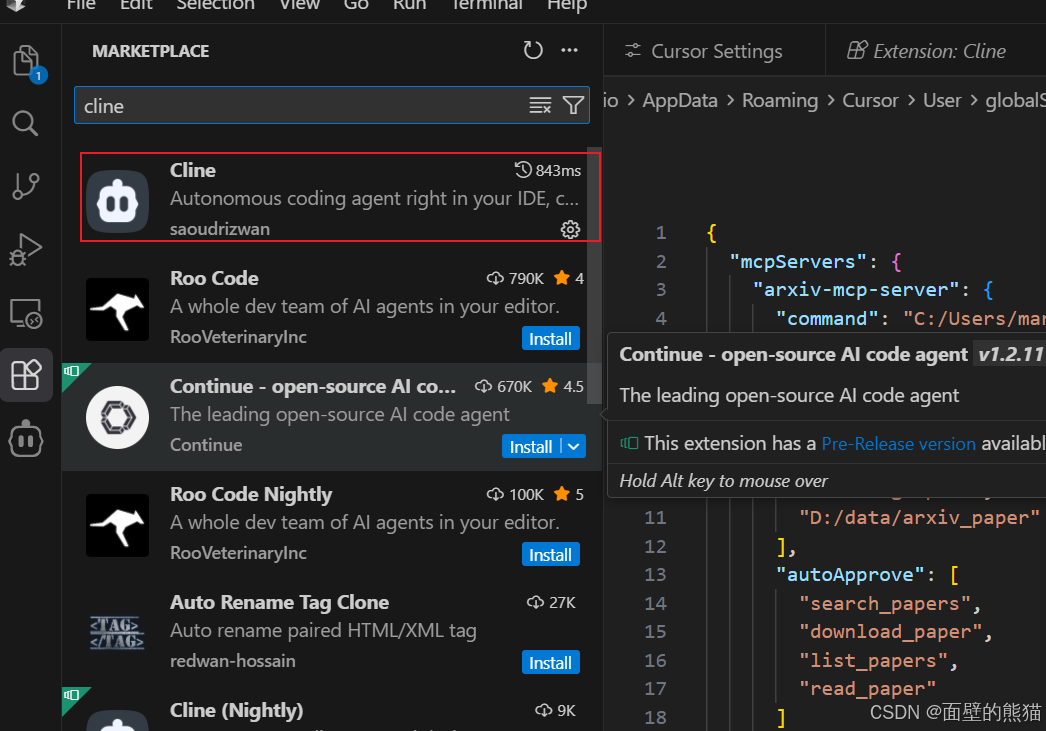Image resolution: width=1046 pixels, height=731 pixels.
Task: Click Continue rating star icon
Action: click(x=550, y=386)
